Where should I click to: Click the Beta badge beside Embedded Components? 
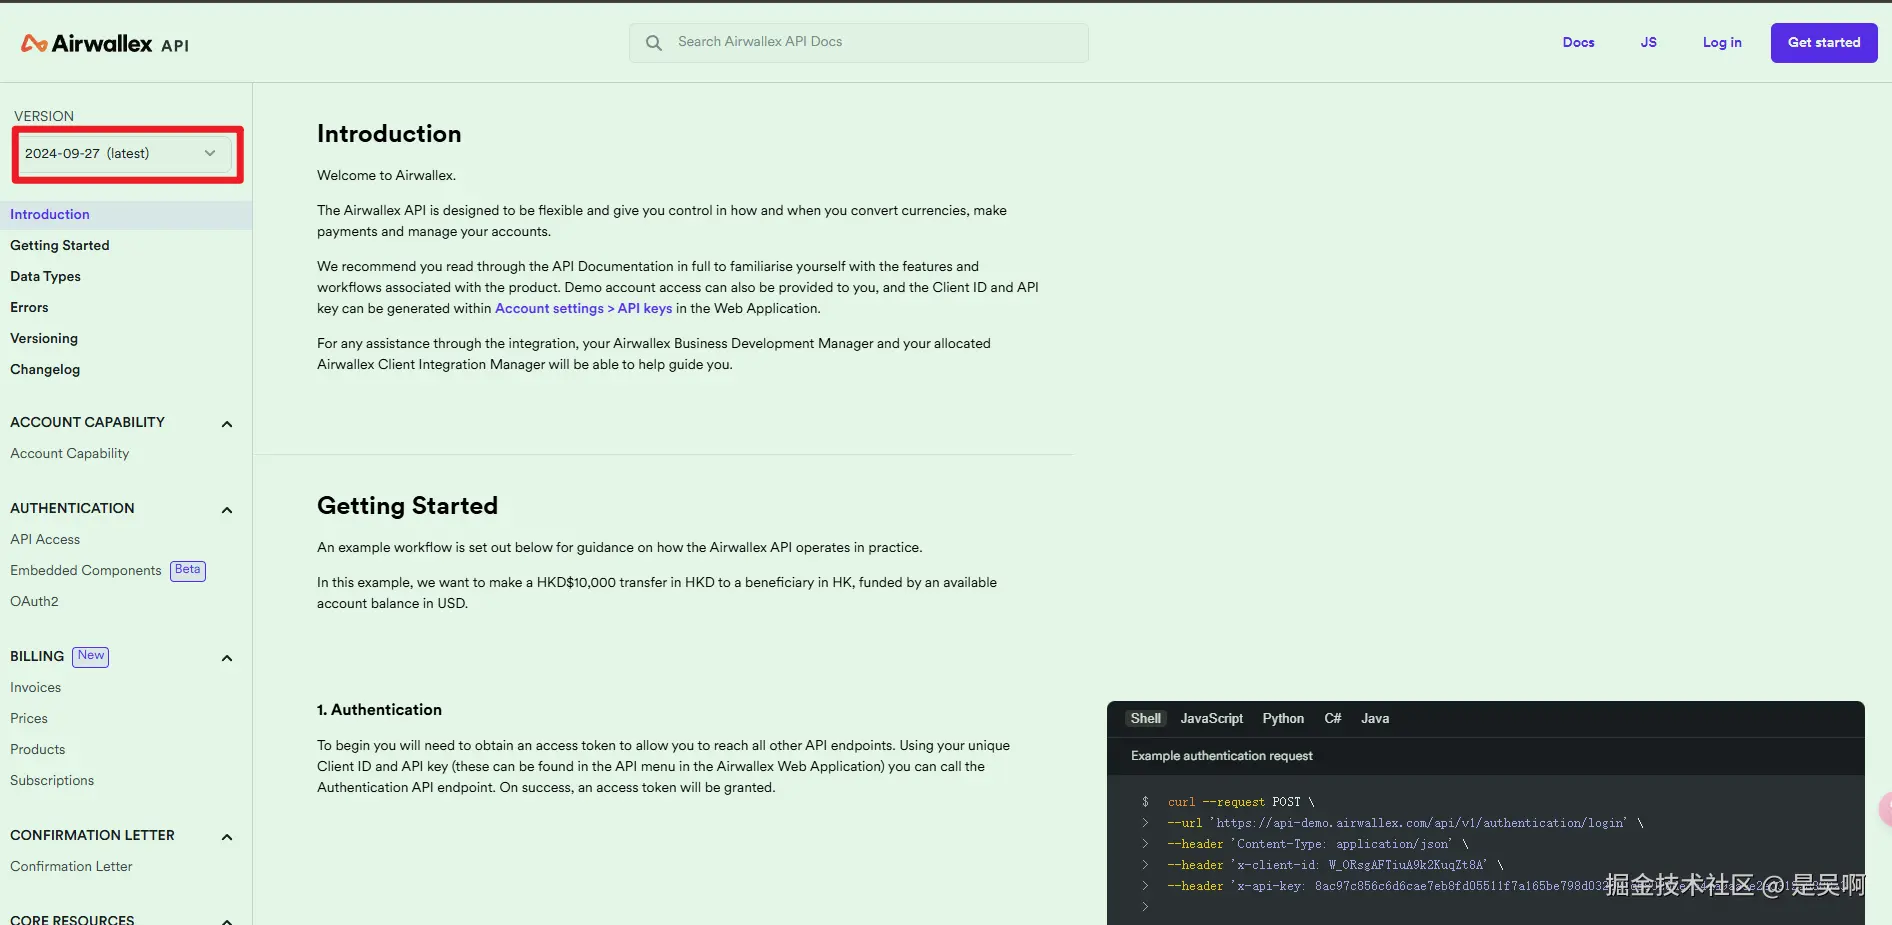pyautogui.click(x=188, y=570)
